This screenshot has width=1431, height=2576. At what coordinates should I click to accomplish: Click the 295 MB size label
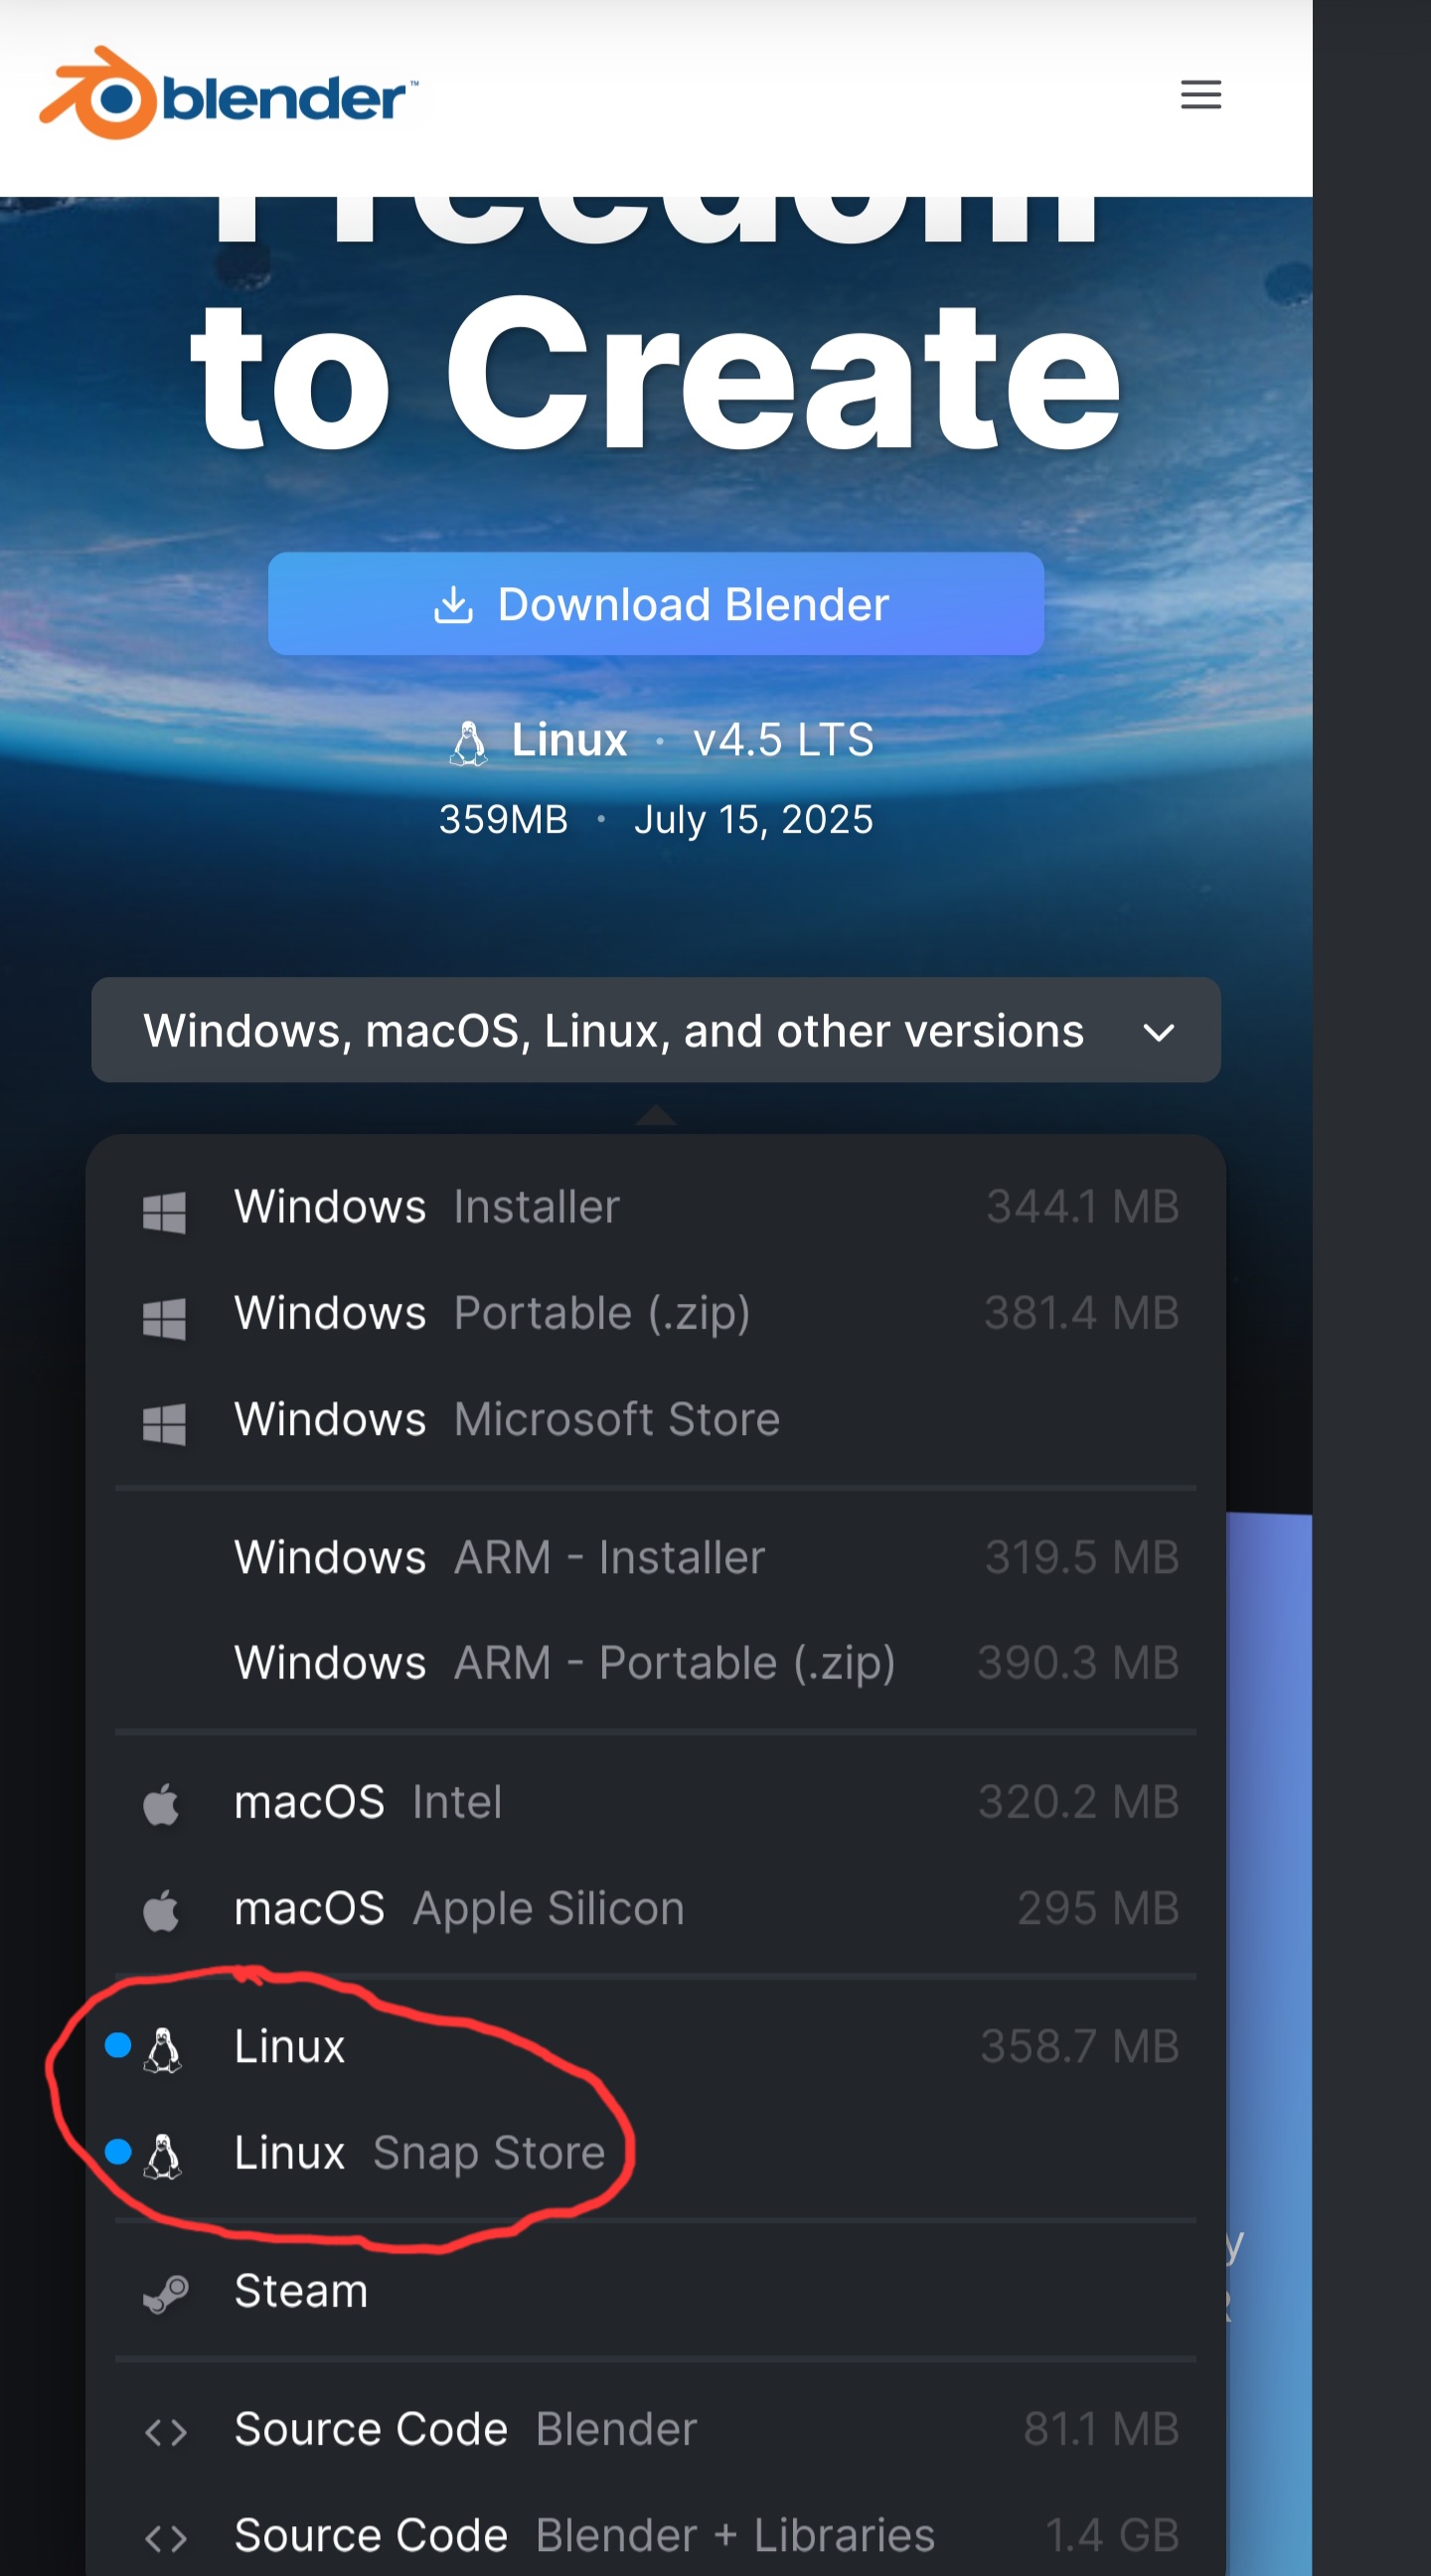1099,1908
